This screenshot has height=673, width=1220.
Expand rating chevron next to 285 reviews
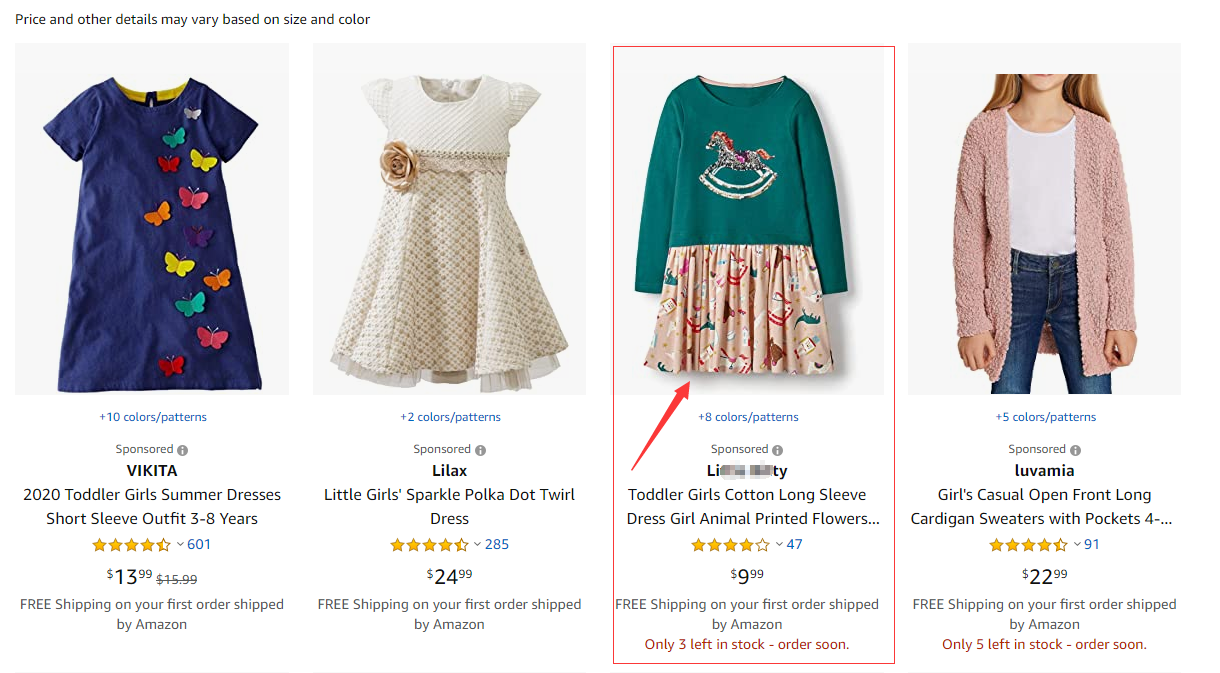pyautogui.click(x=478, y=545)
